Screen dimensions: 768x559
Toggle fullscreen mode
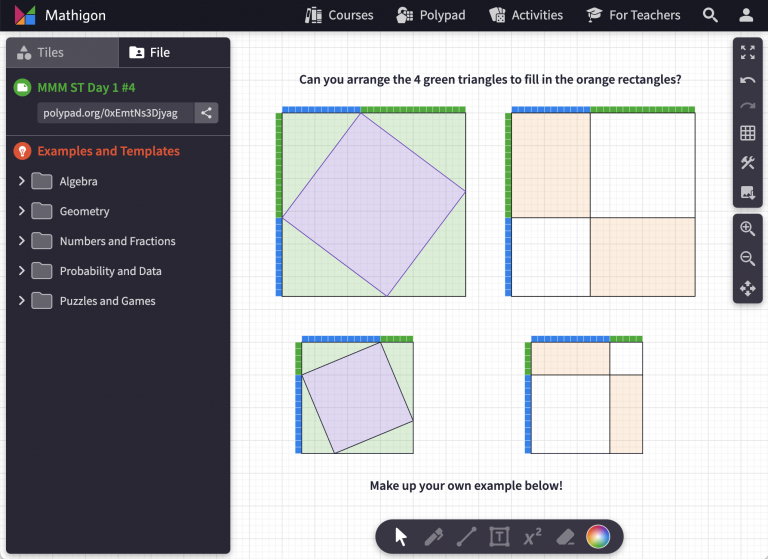coord(747,52)
